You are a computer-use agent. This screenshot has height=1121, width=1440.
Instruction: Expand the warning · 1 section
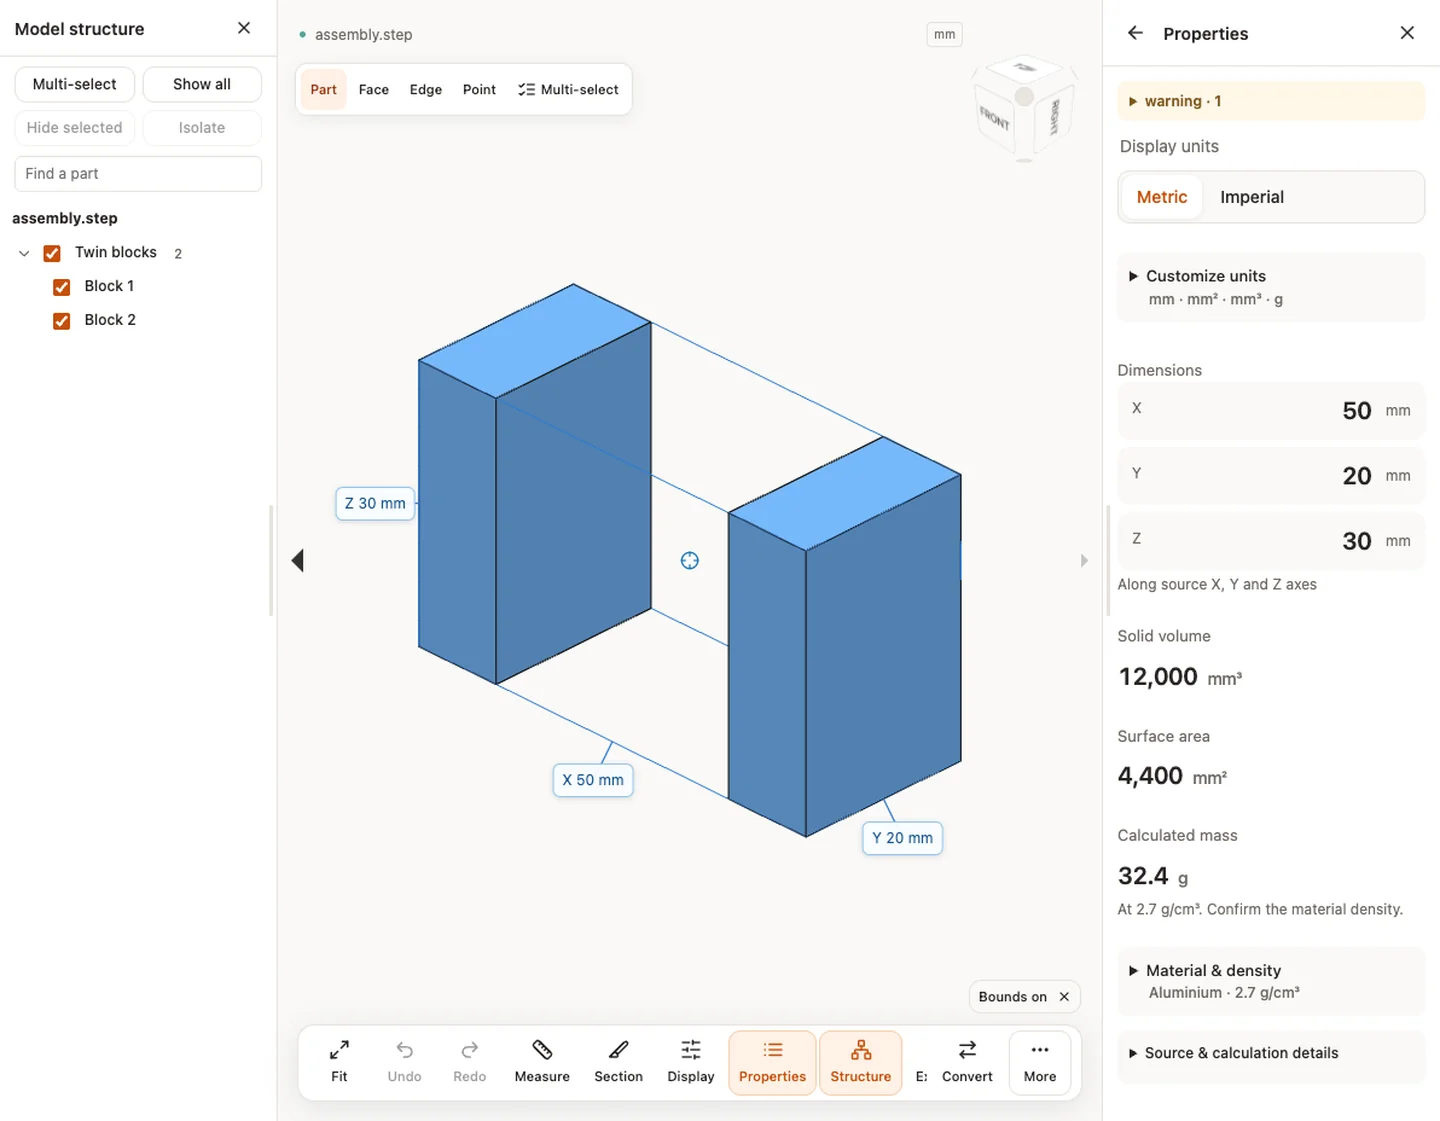point(1270,101)
